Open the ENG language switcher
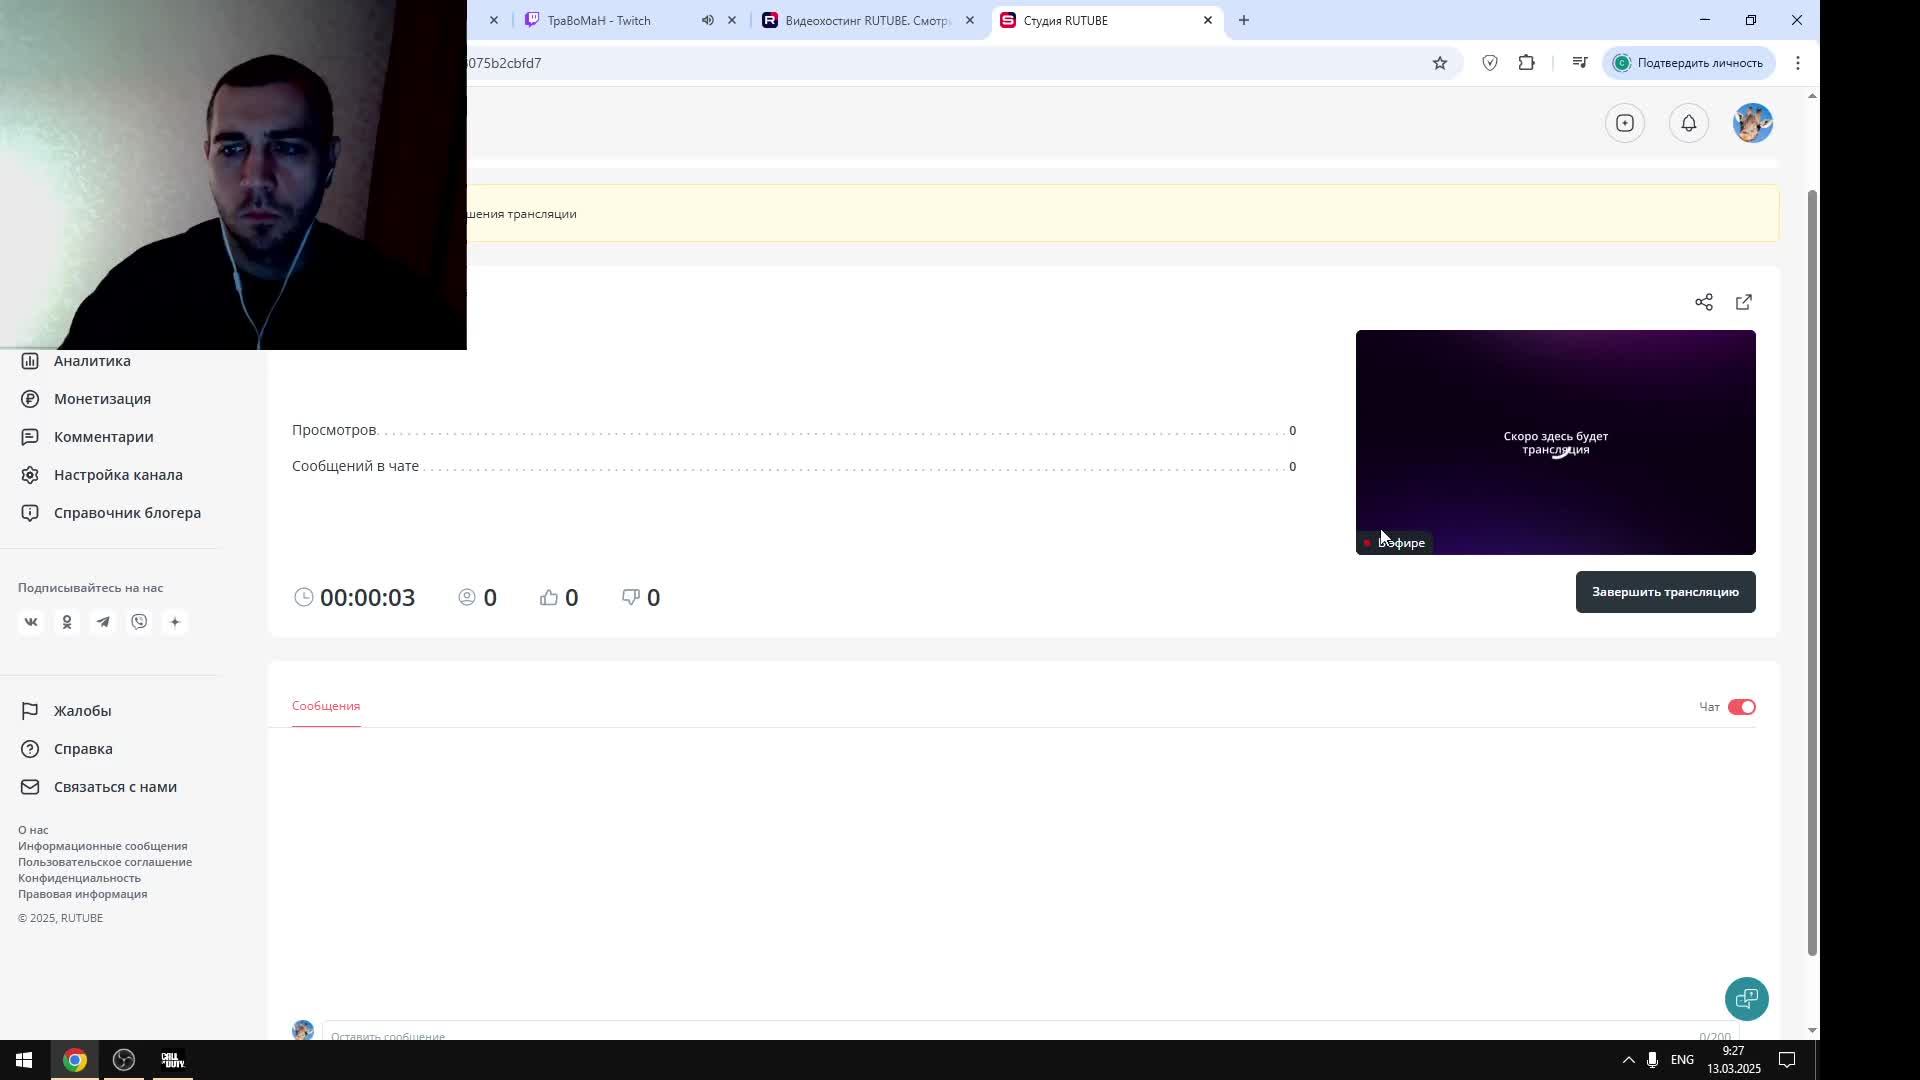 point(1682,1060)
